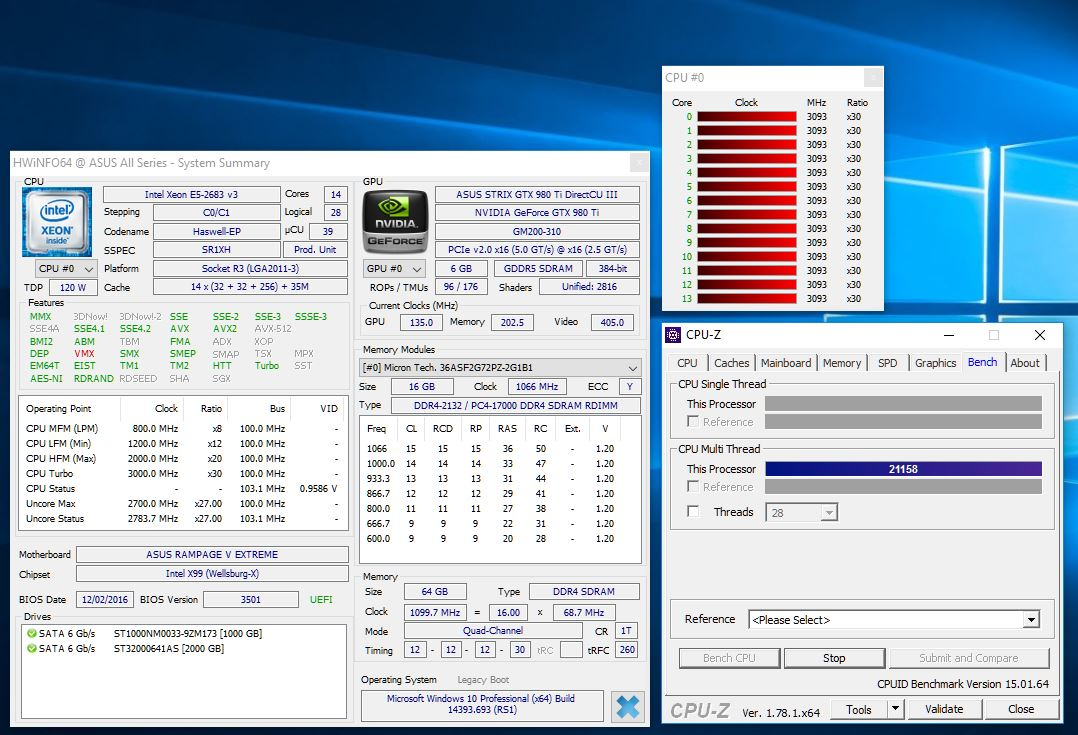Click the CPU-Z title bar app icon
Screen dimensions: 1078x735
click(673, 335)
